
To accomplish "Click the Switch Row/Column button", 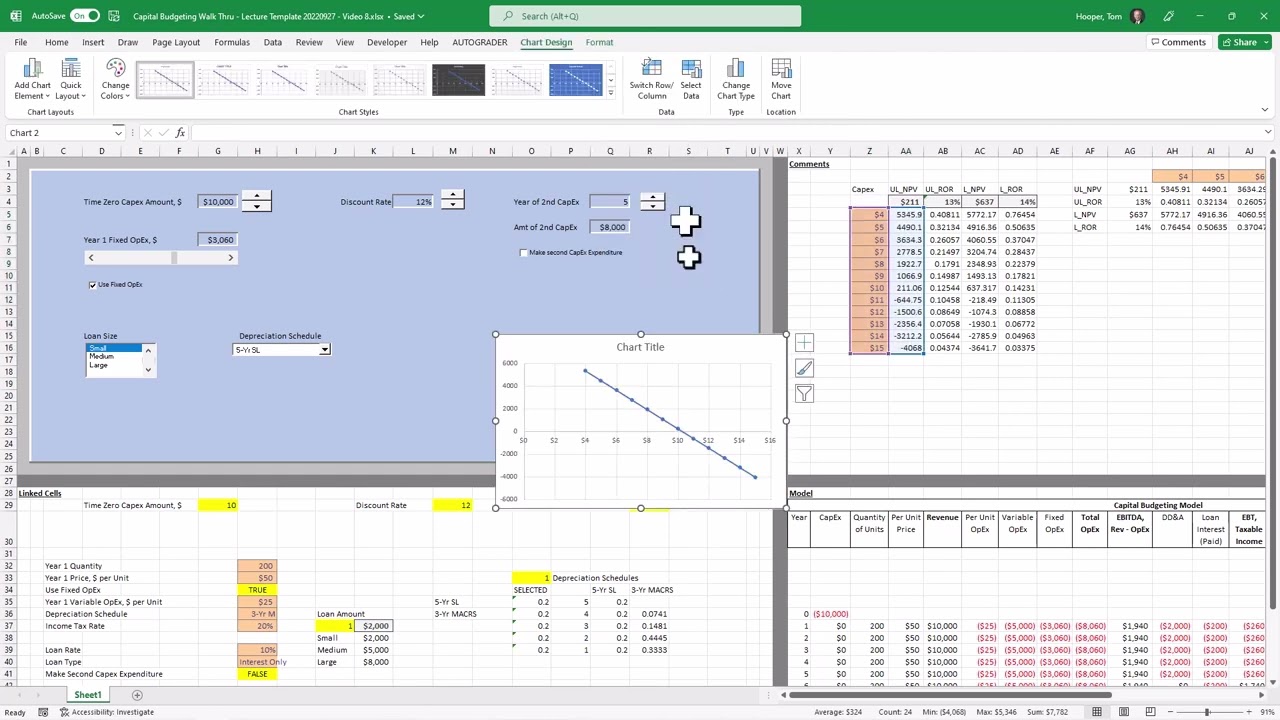I will click(651, 78).
